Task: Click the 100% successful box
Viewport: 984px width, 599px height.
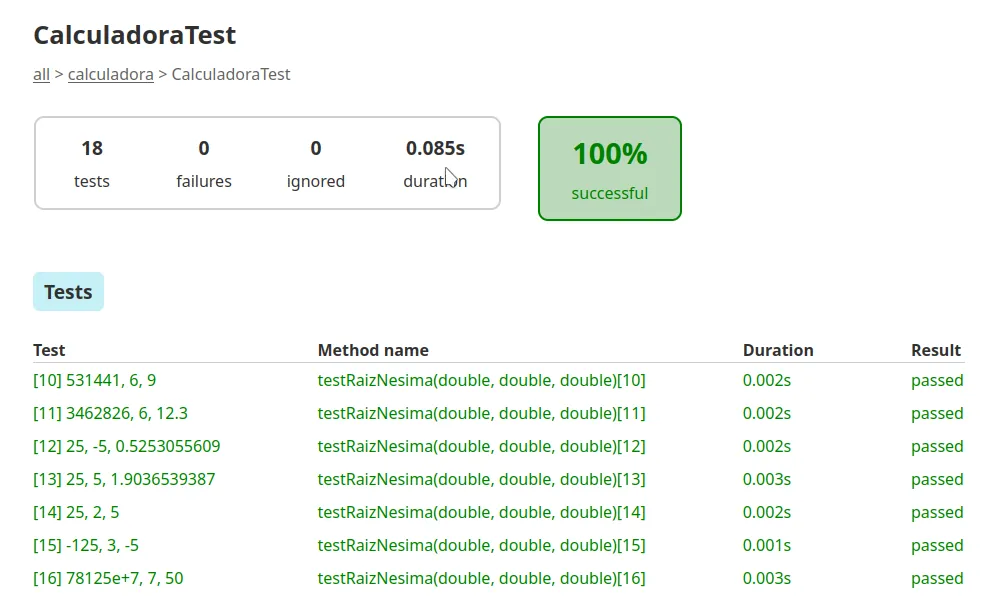Action: click(609, 169)
